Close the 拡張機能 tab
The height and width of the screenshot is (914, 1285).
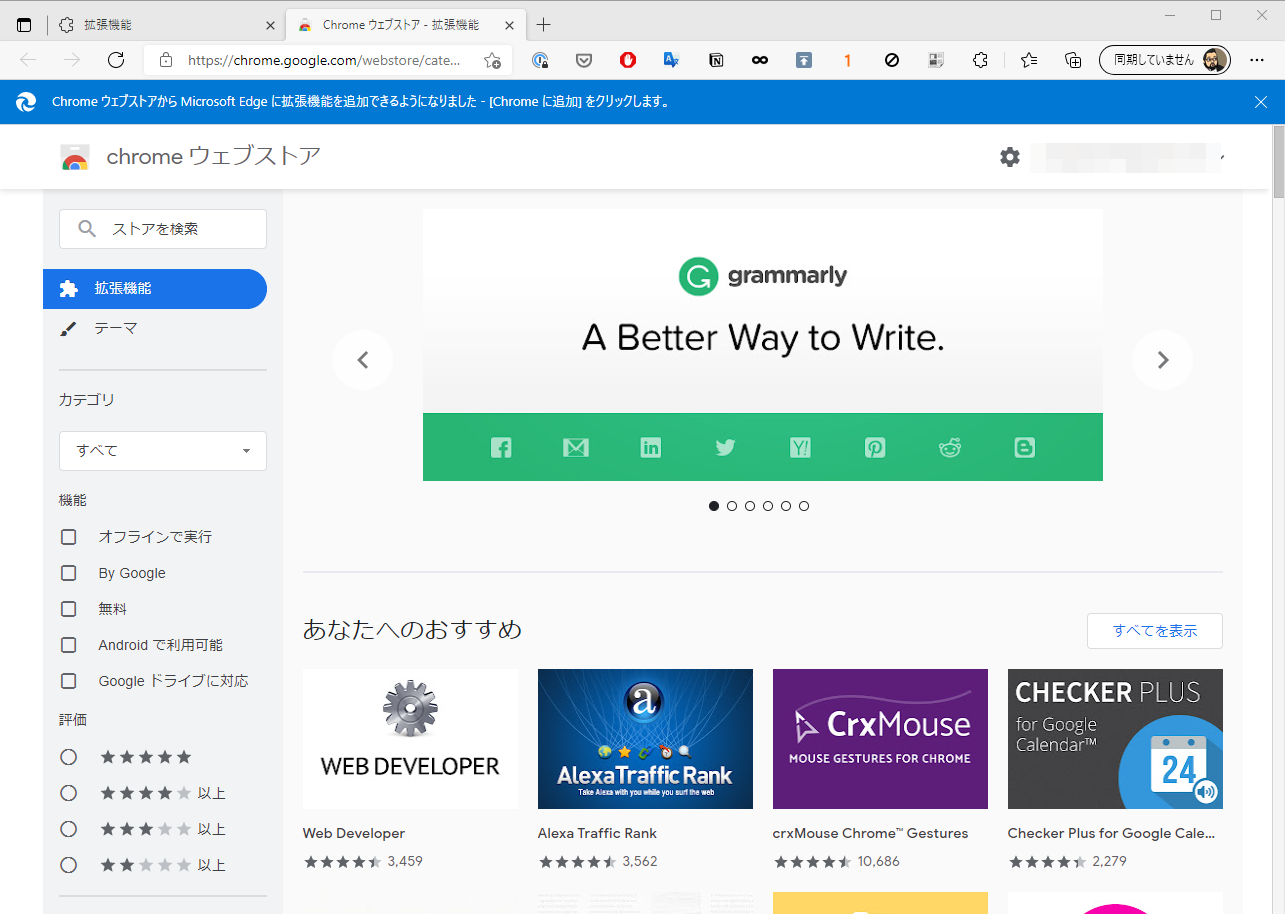(270, 25)
